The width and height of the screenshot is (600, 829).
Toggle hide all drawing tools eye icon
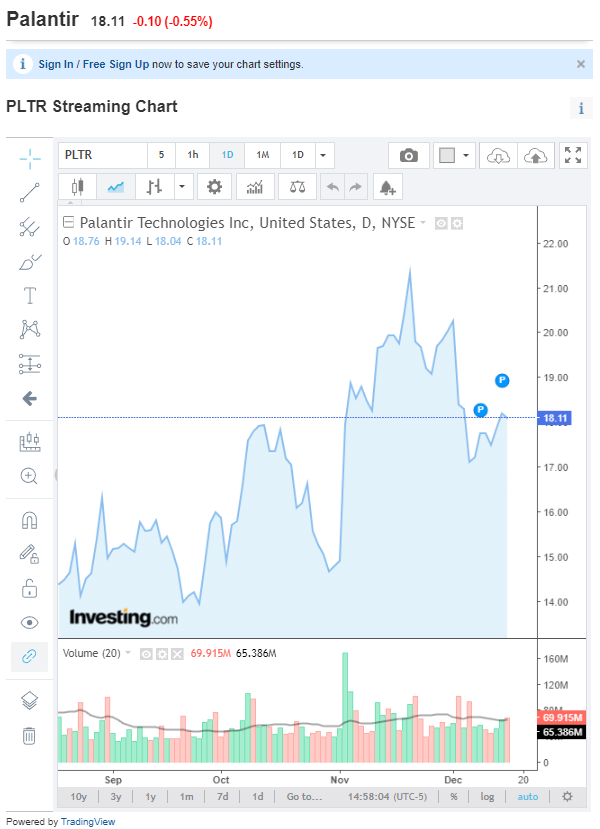pos(30,623)
